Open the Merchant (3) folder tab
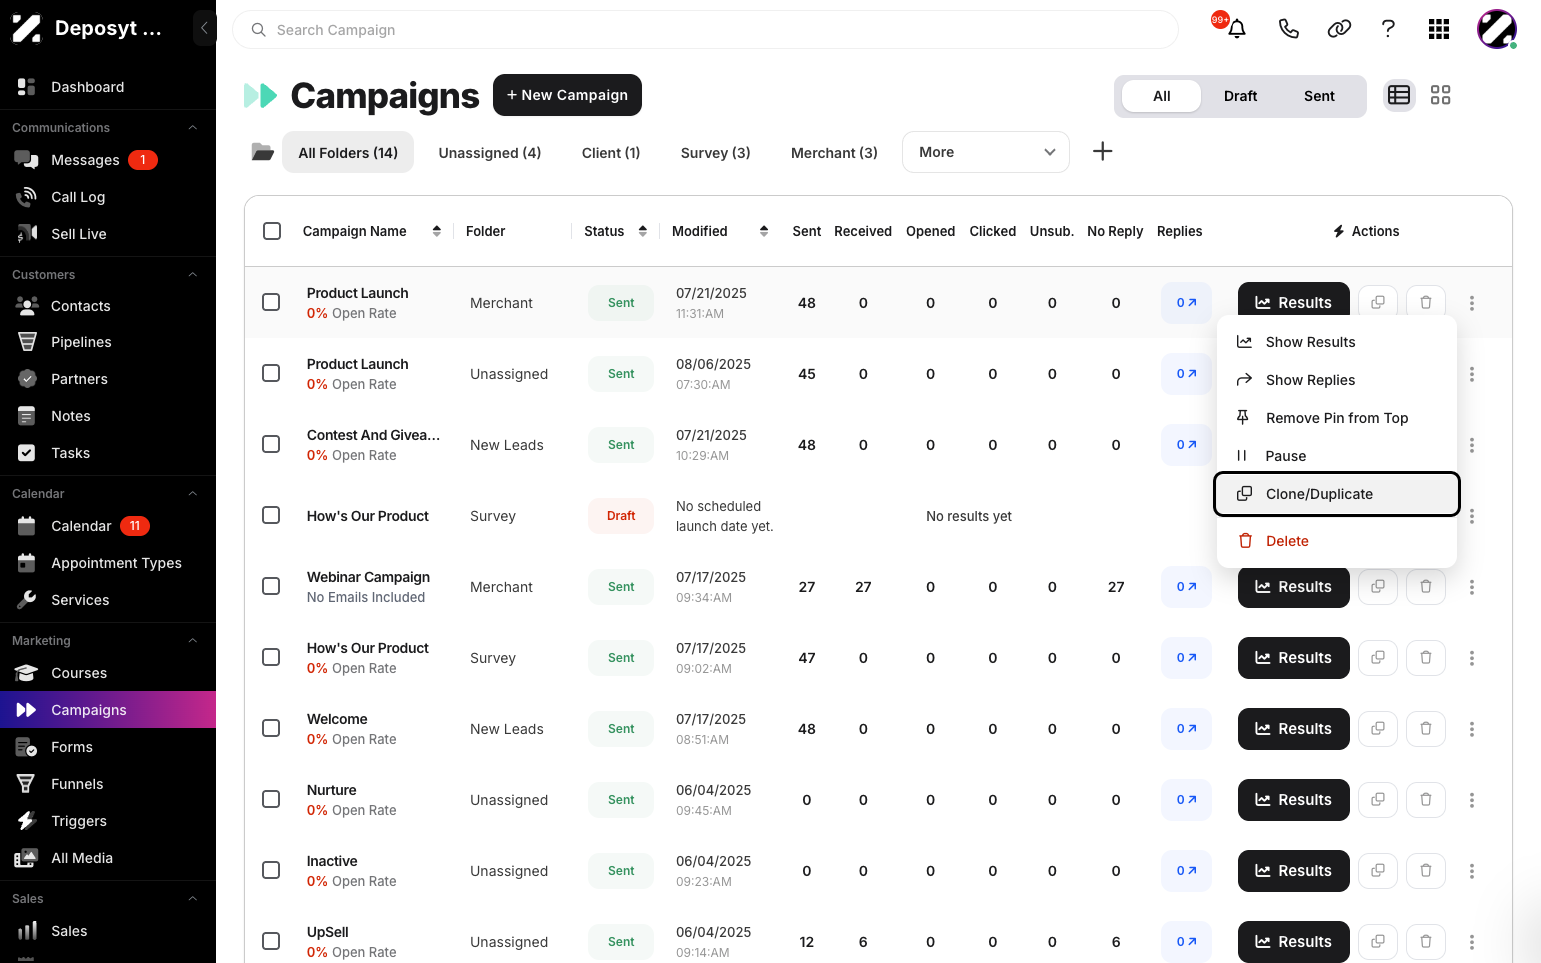Viewport: 1541px width, 963px height. pyautogui.click(x=834, y=153)
